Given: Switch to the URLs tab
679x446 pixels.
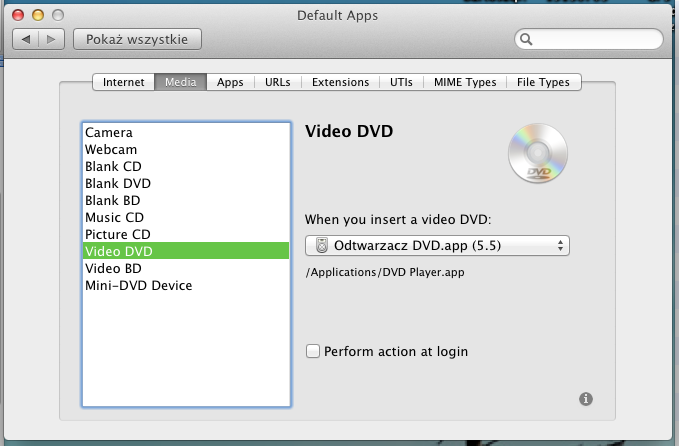Looking at the screenshot, I should 278,82.
